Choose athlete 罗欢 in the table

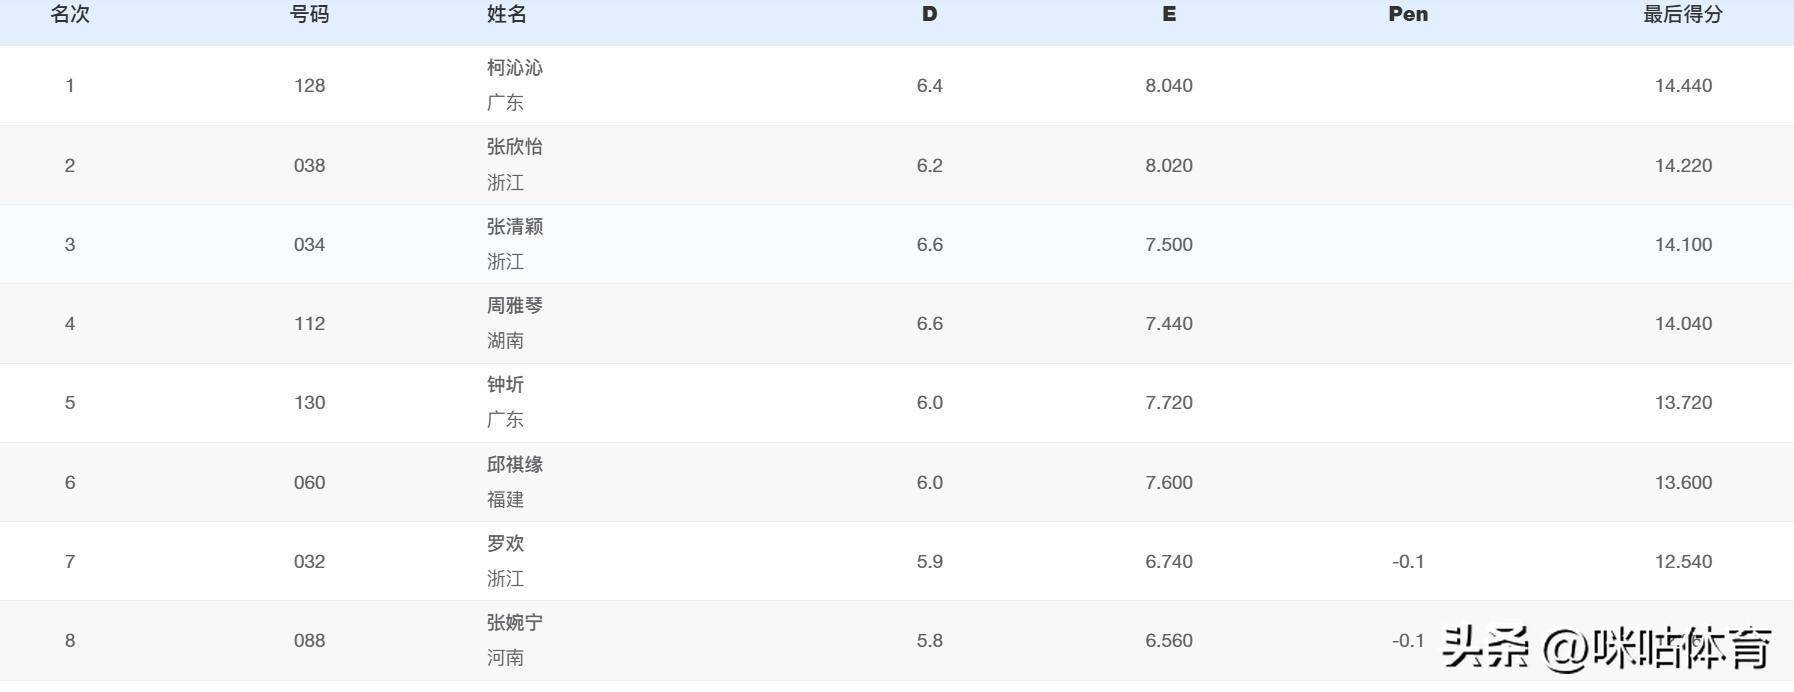505,544
